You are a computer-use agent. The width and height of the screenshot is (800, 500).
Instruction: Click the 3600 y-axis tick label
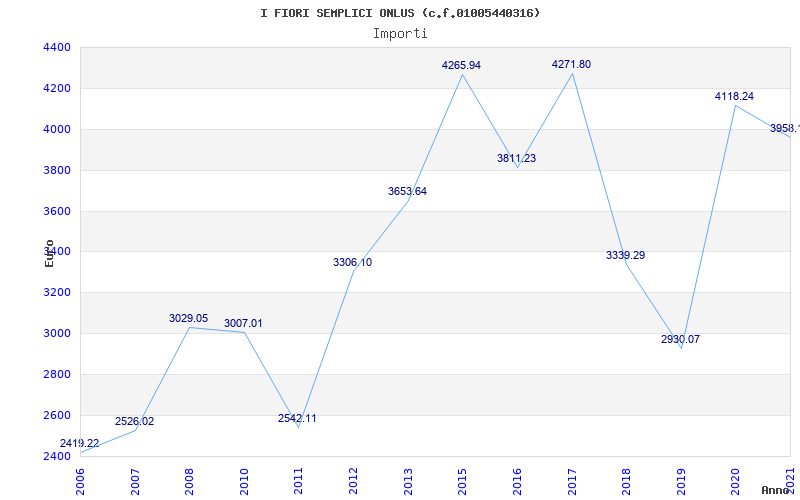pos(55,211)
